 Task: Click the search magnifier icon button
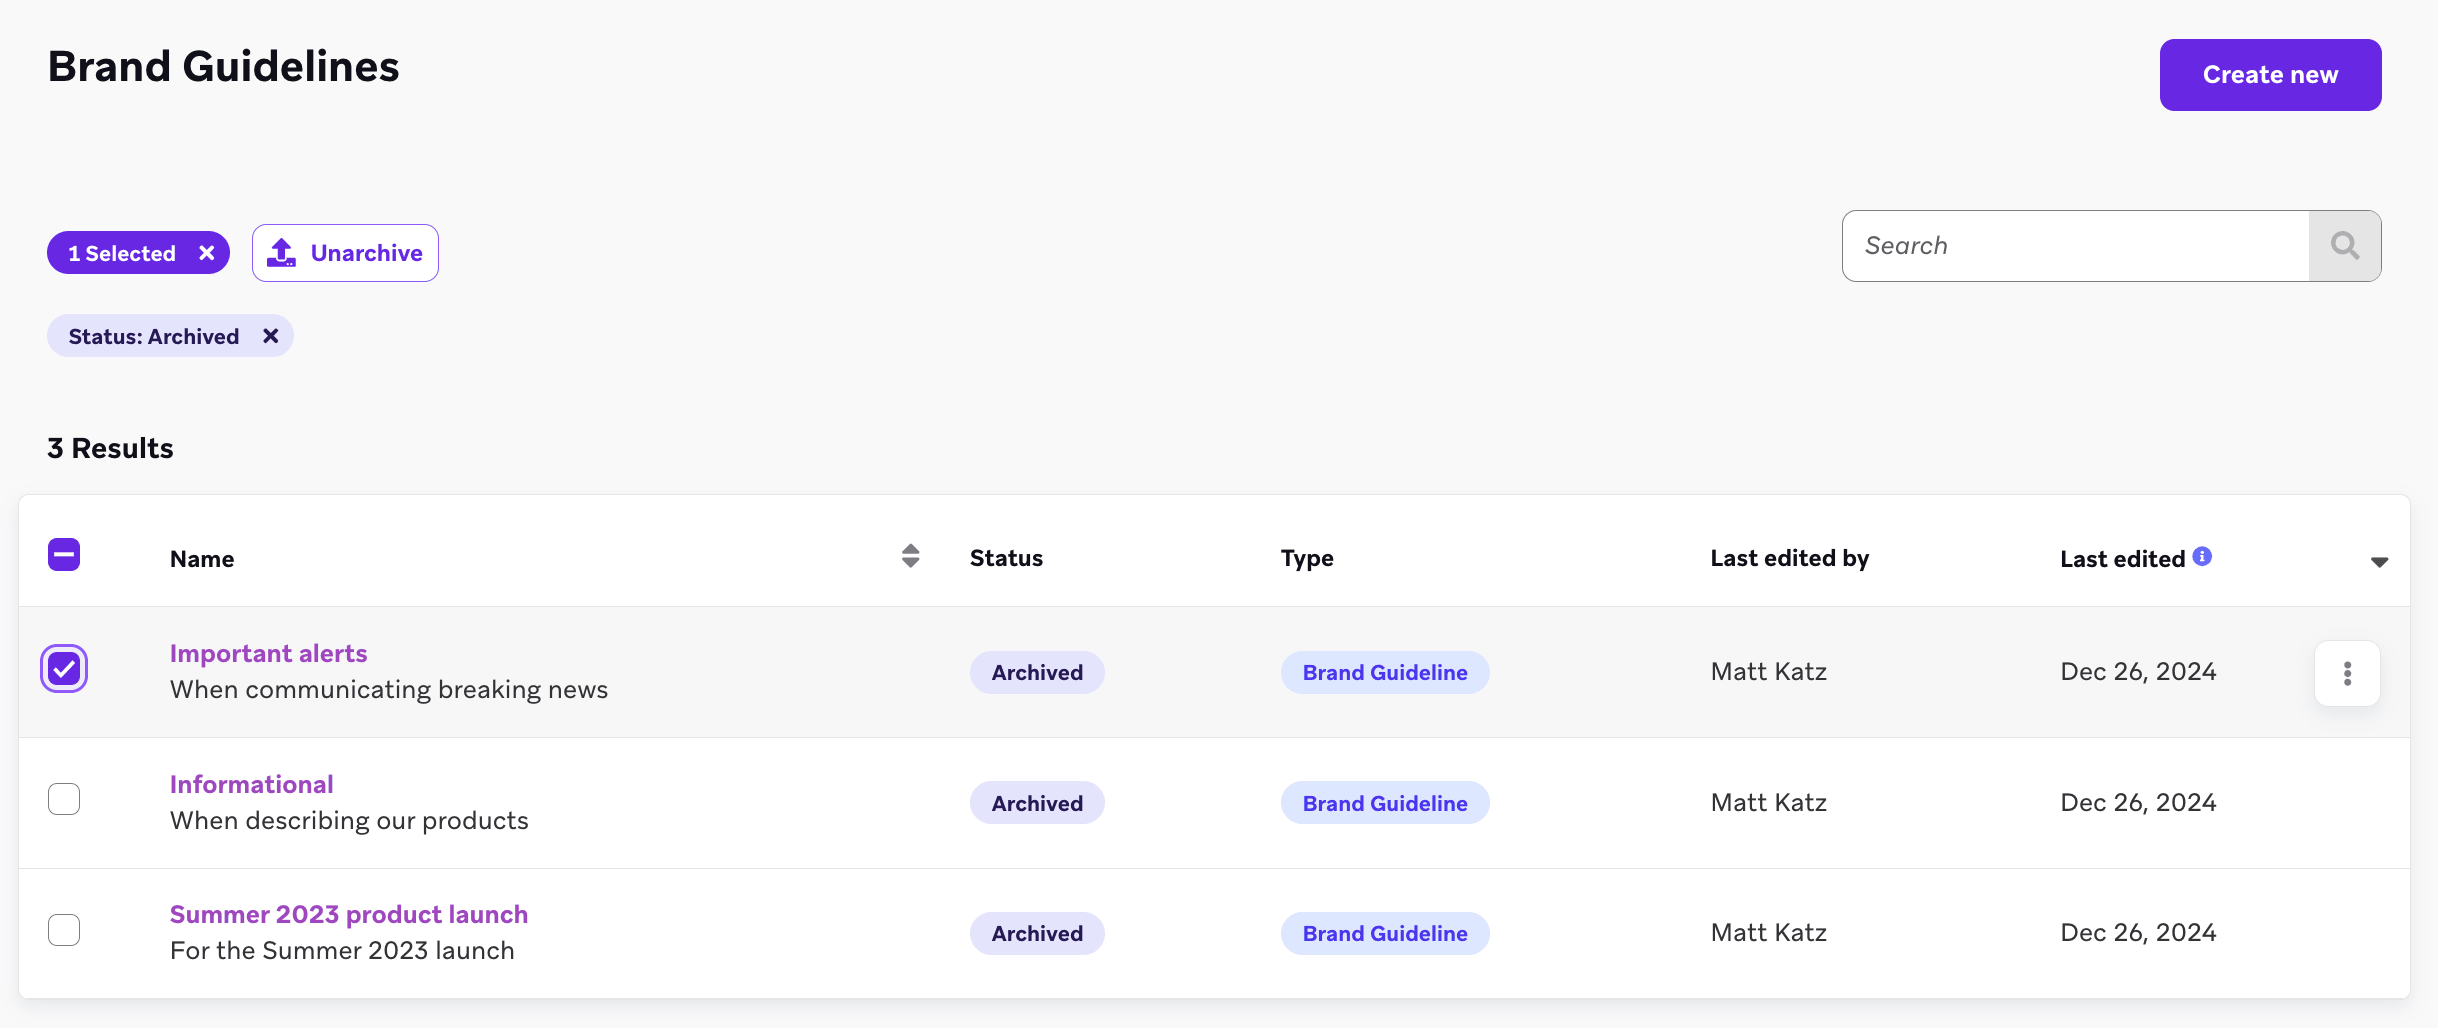[2345, 246]
